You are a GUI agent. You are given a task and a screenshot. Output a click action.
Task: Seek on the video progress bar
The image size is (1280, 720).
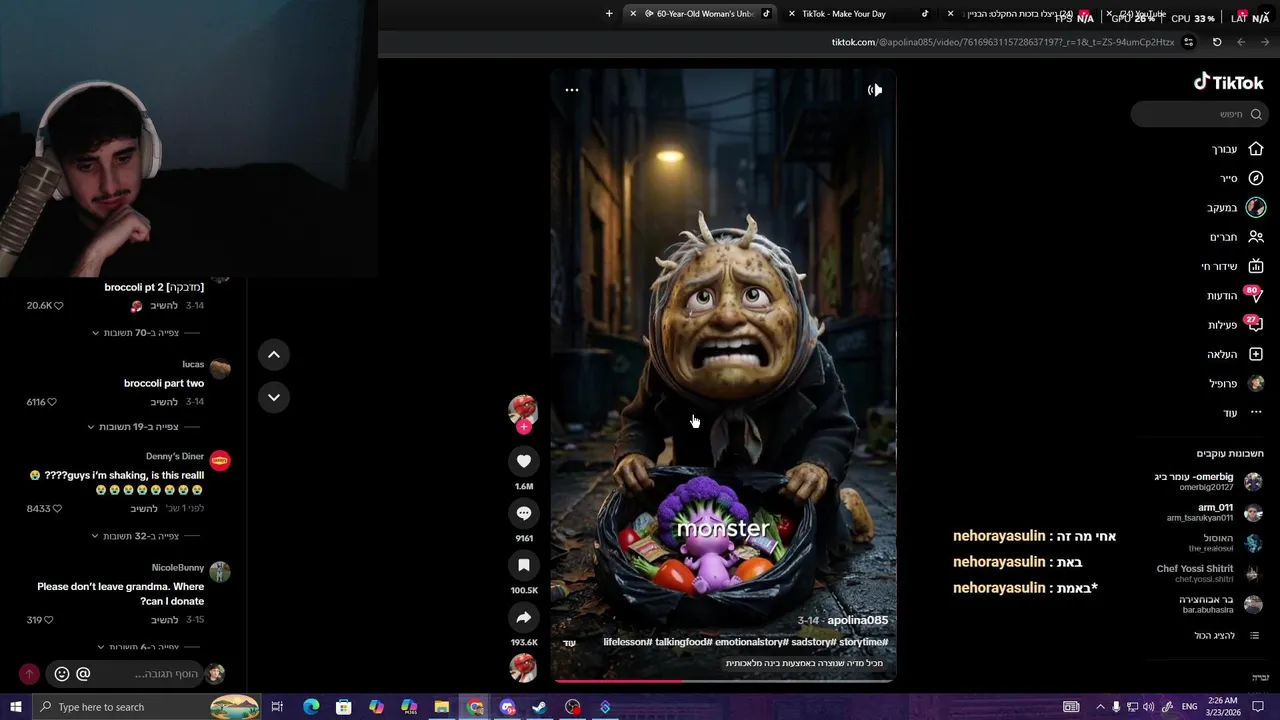[723, 681]
